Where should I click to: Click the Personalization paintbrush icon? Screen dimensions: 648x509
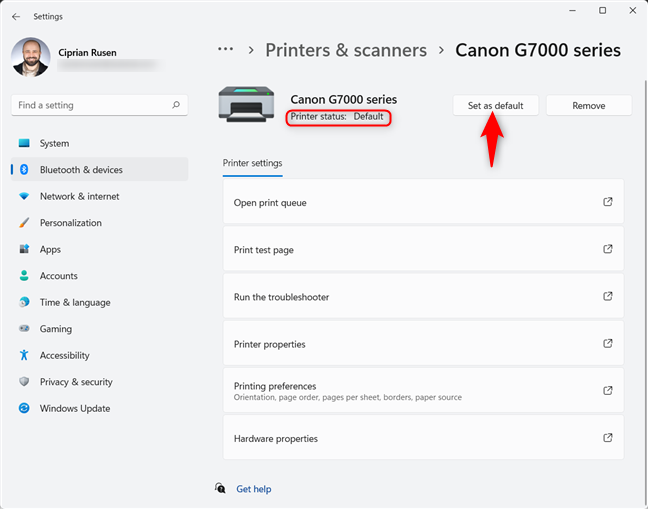[x=24, y=223]
